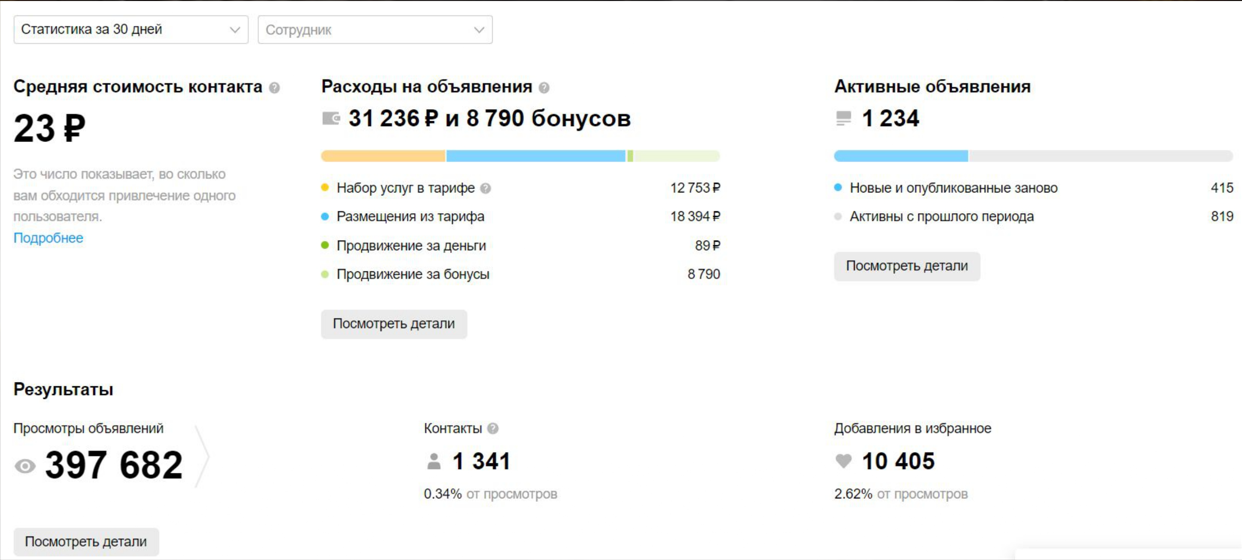The image size is (1242, 560).
Task: Click "0.34% от просмотров" text
Action: 490,494
